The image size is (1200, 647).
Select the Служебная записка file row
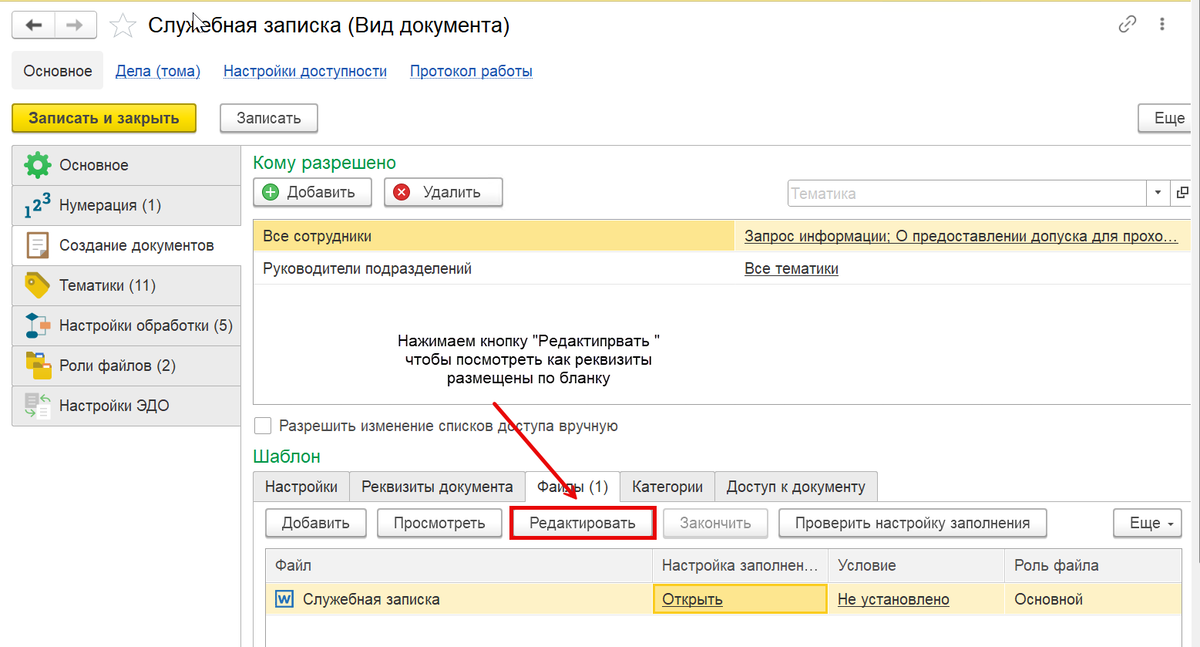pos(724,599)
